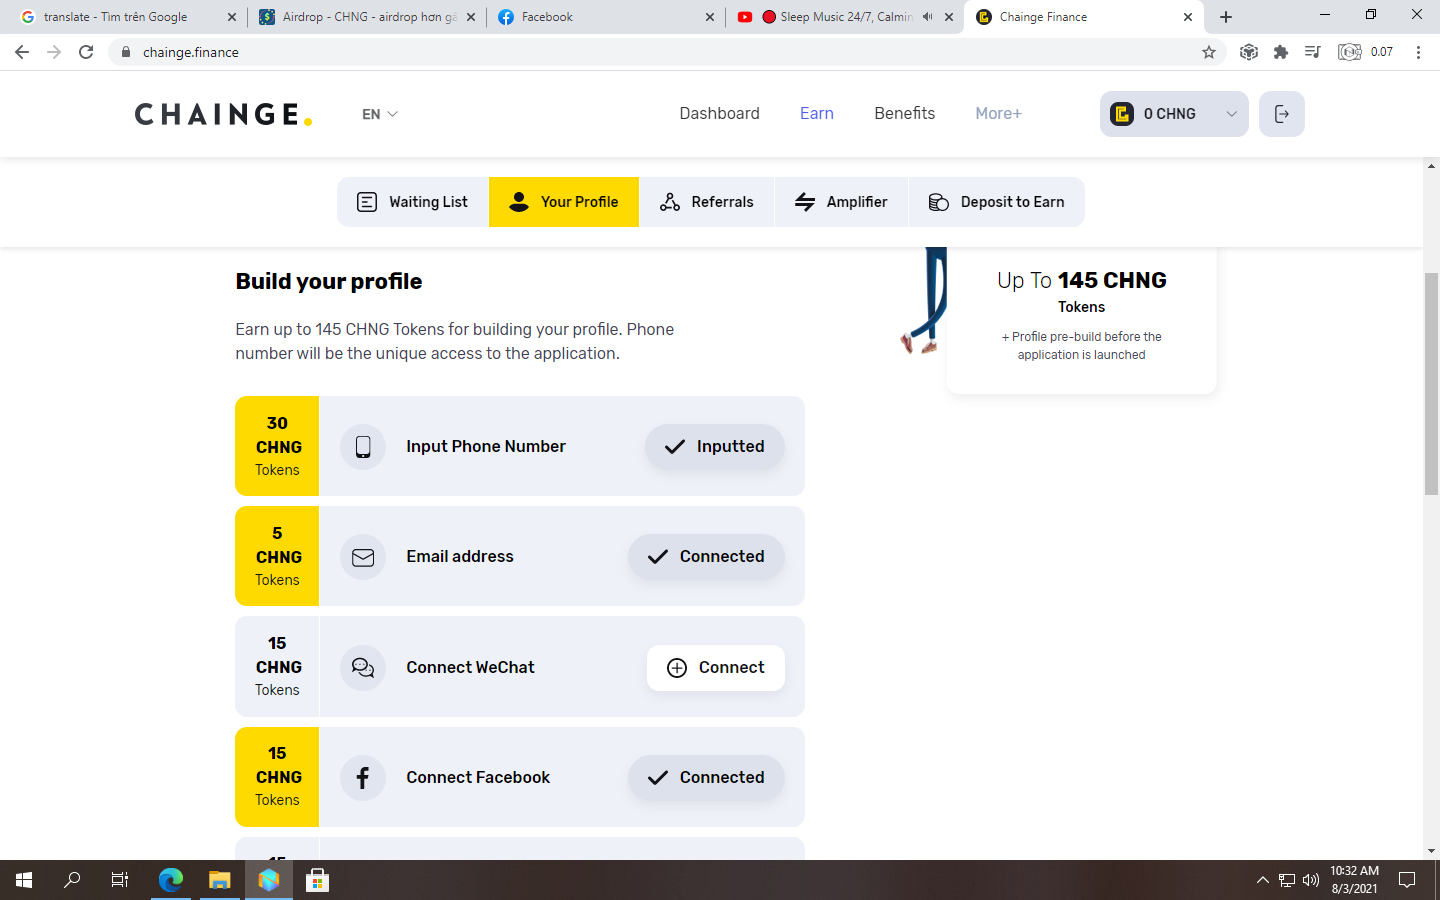Screen dimensions: 1440x900
Task: Open the Benefits page
Action: (905, 113)
